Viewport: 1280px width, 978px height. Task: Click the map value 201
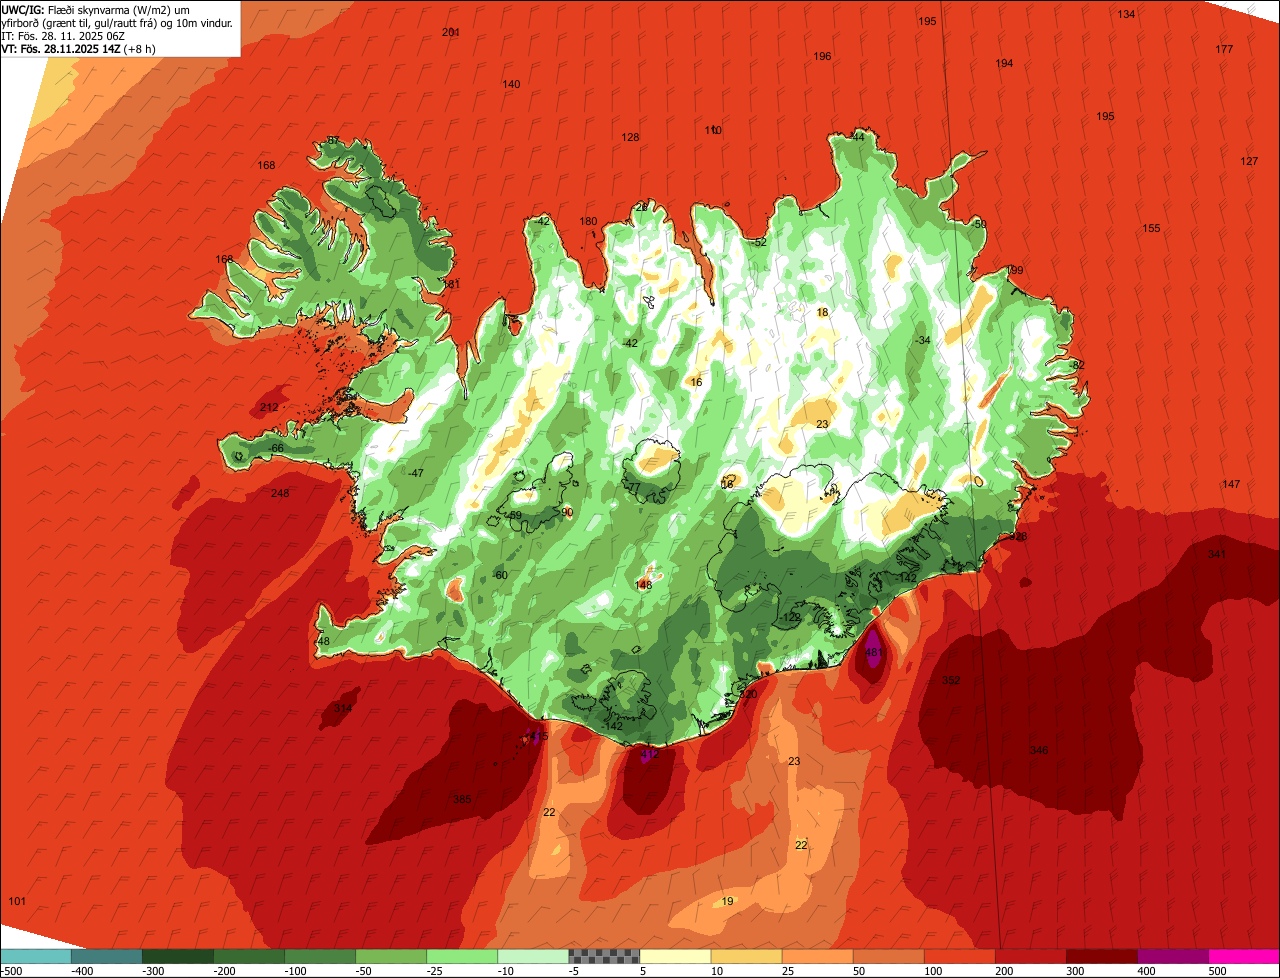pos(451,32)
